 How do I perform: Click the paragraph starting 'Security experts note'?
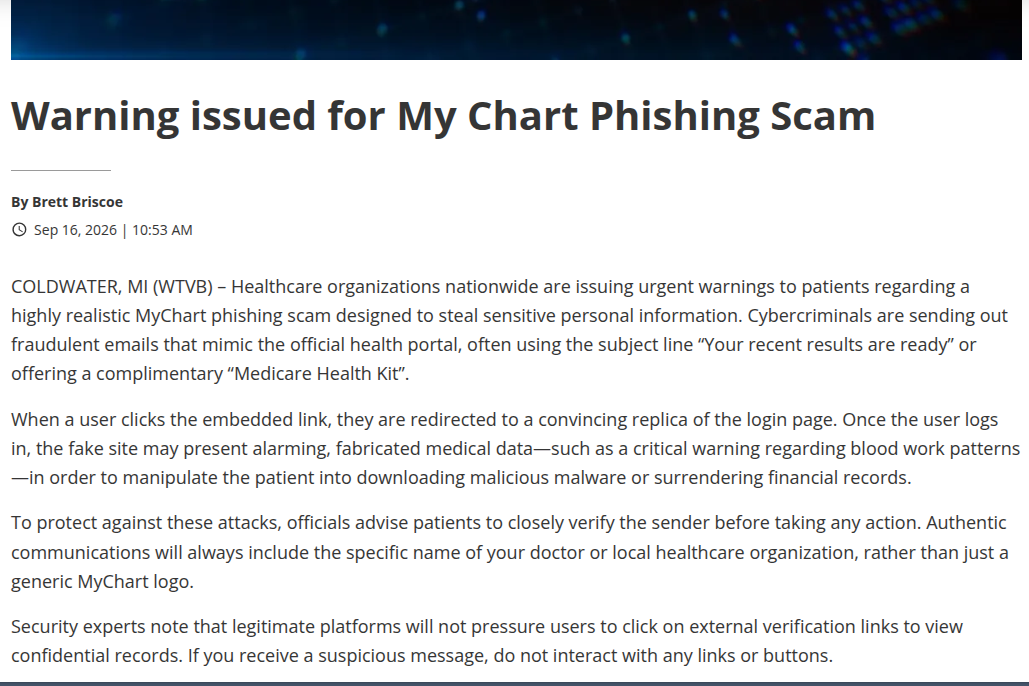click(487, 641)
